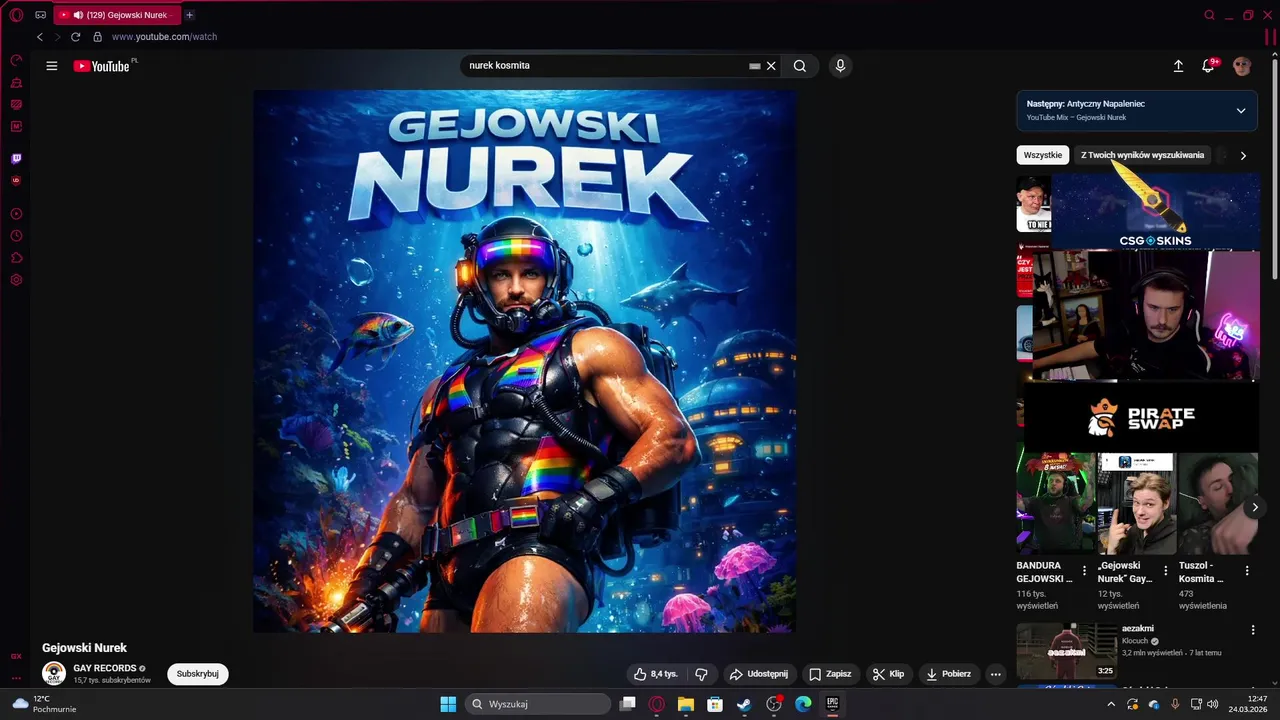Screen dimensions: 1280x720
Task: Open Microsoft Edge from taskbar
Action: pyautogui.click(x=803, y=704)
